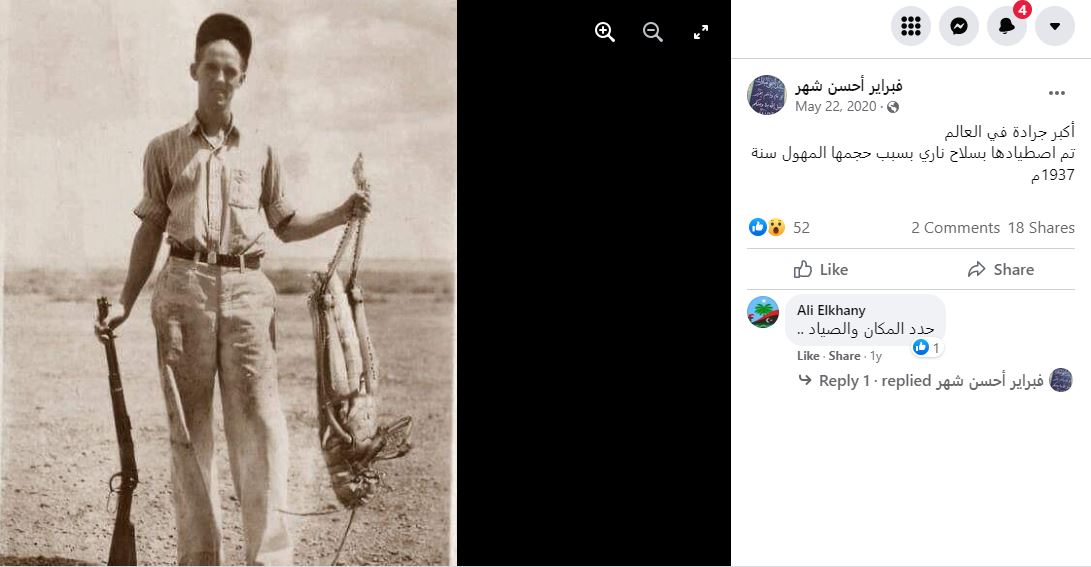Like the post

(x=821, y=269)
